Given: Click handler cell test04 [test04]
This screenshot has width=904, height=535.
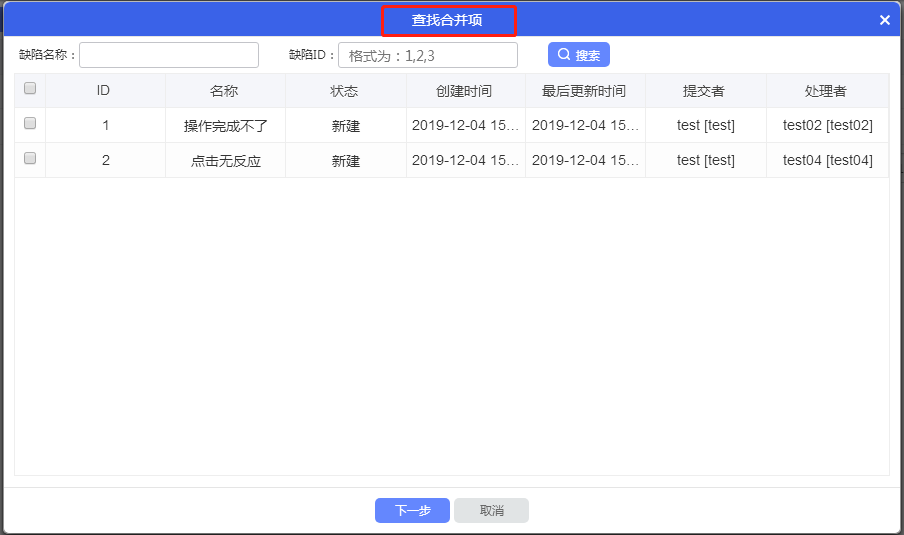Looking at the screenshot, I should (827, 161).
